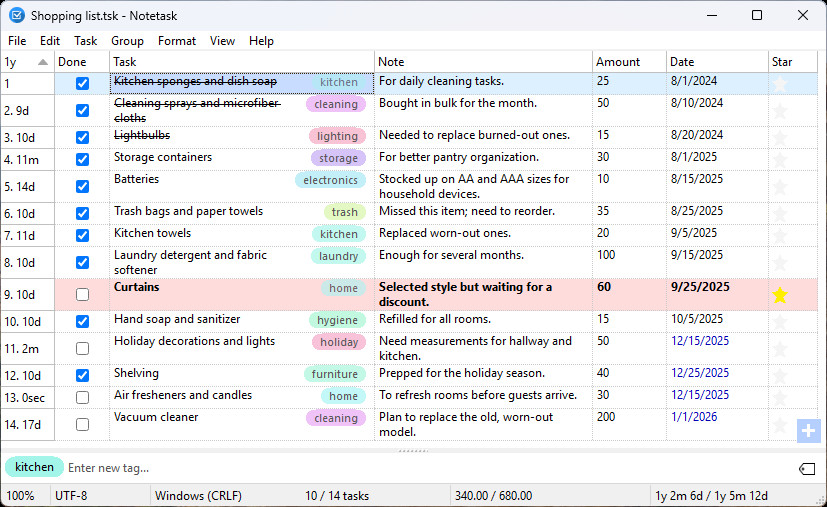
Task: Uncheck Done for Batteries
Action: coord(82,187)
